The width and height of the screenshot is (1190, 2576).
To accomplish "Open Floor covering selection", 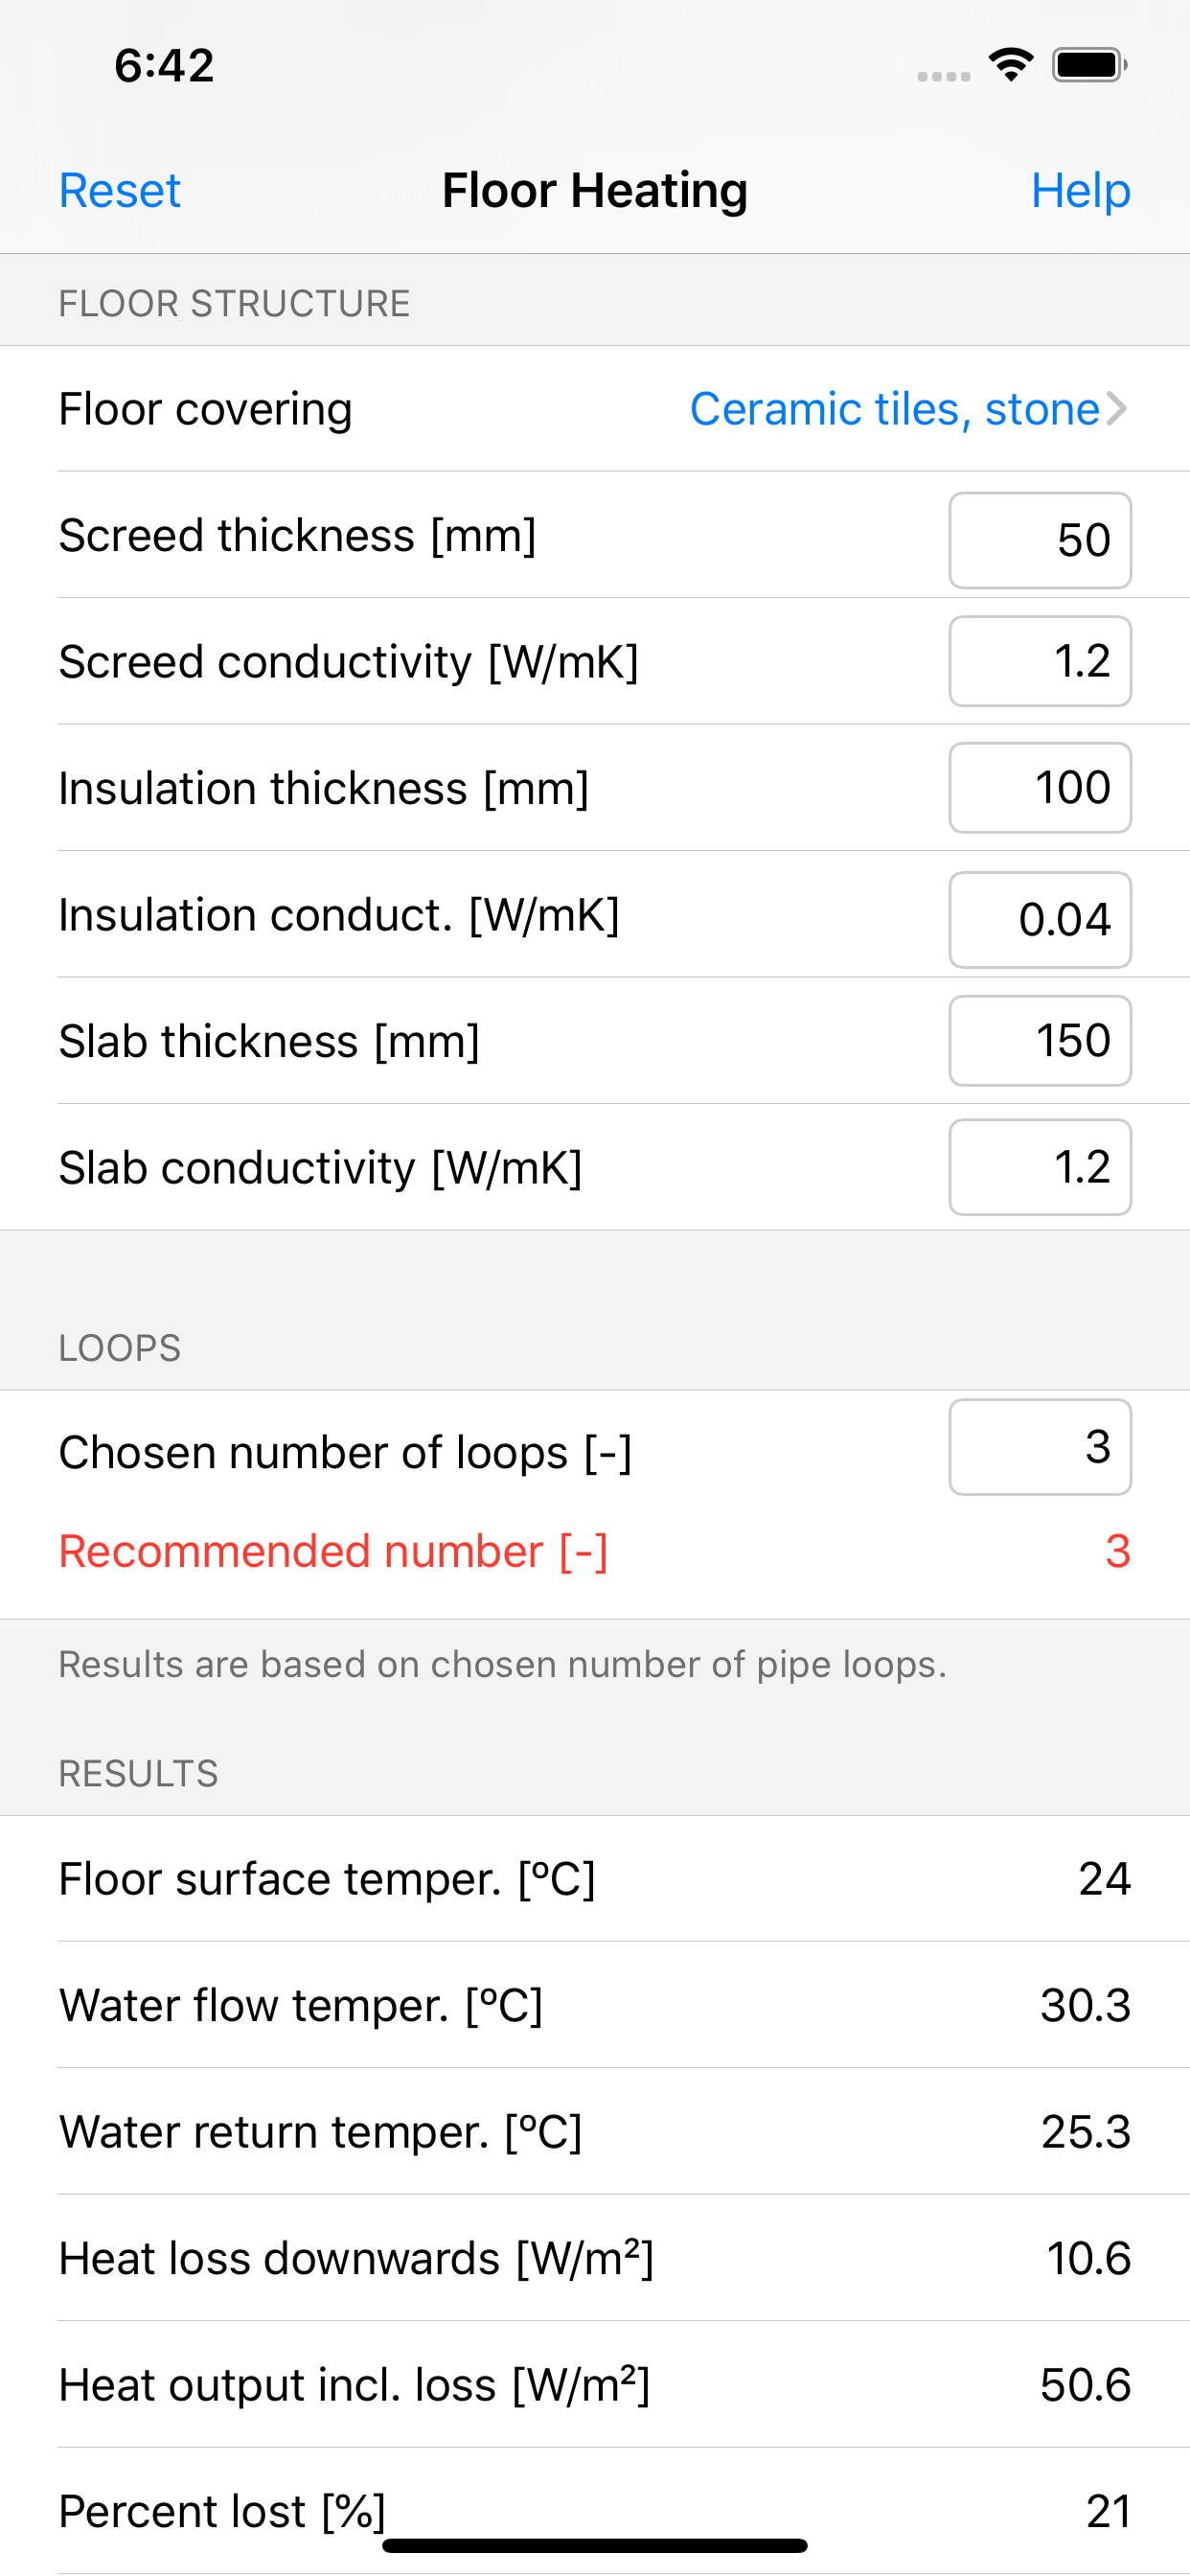I will pyautogui.click(x=894, y=409).
